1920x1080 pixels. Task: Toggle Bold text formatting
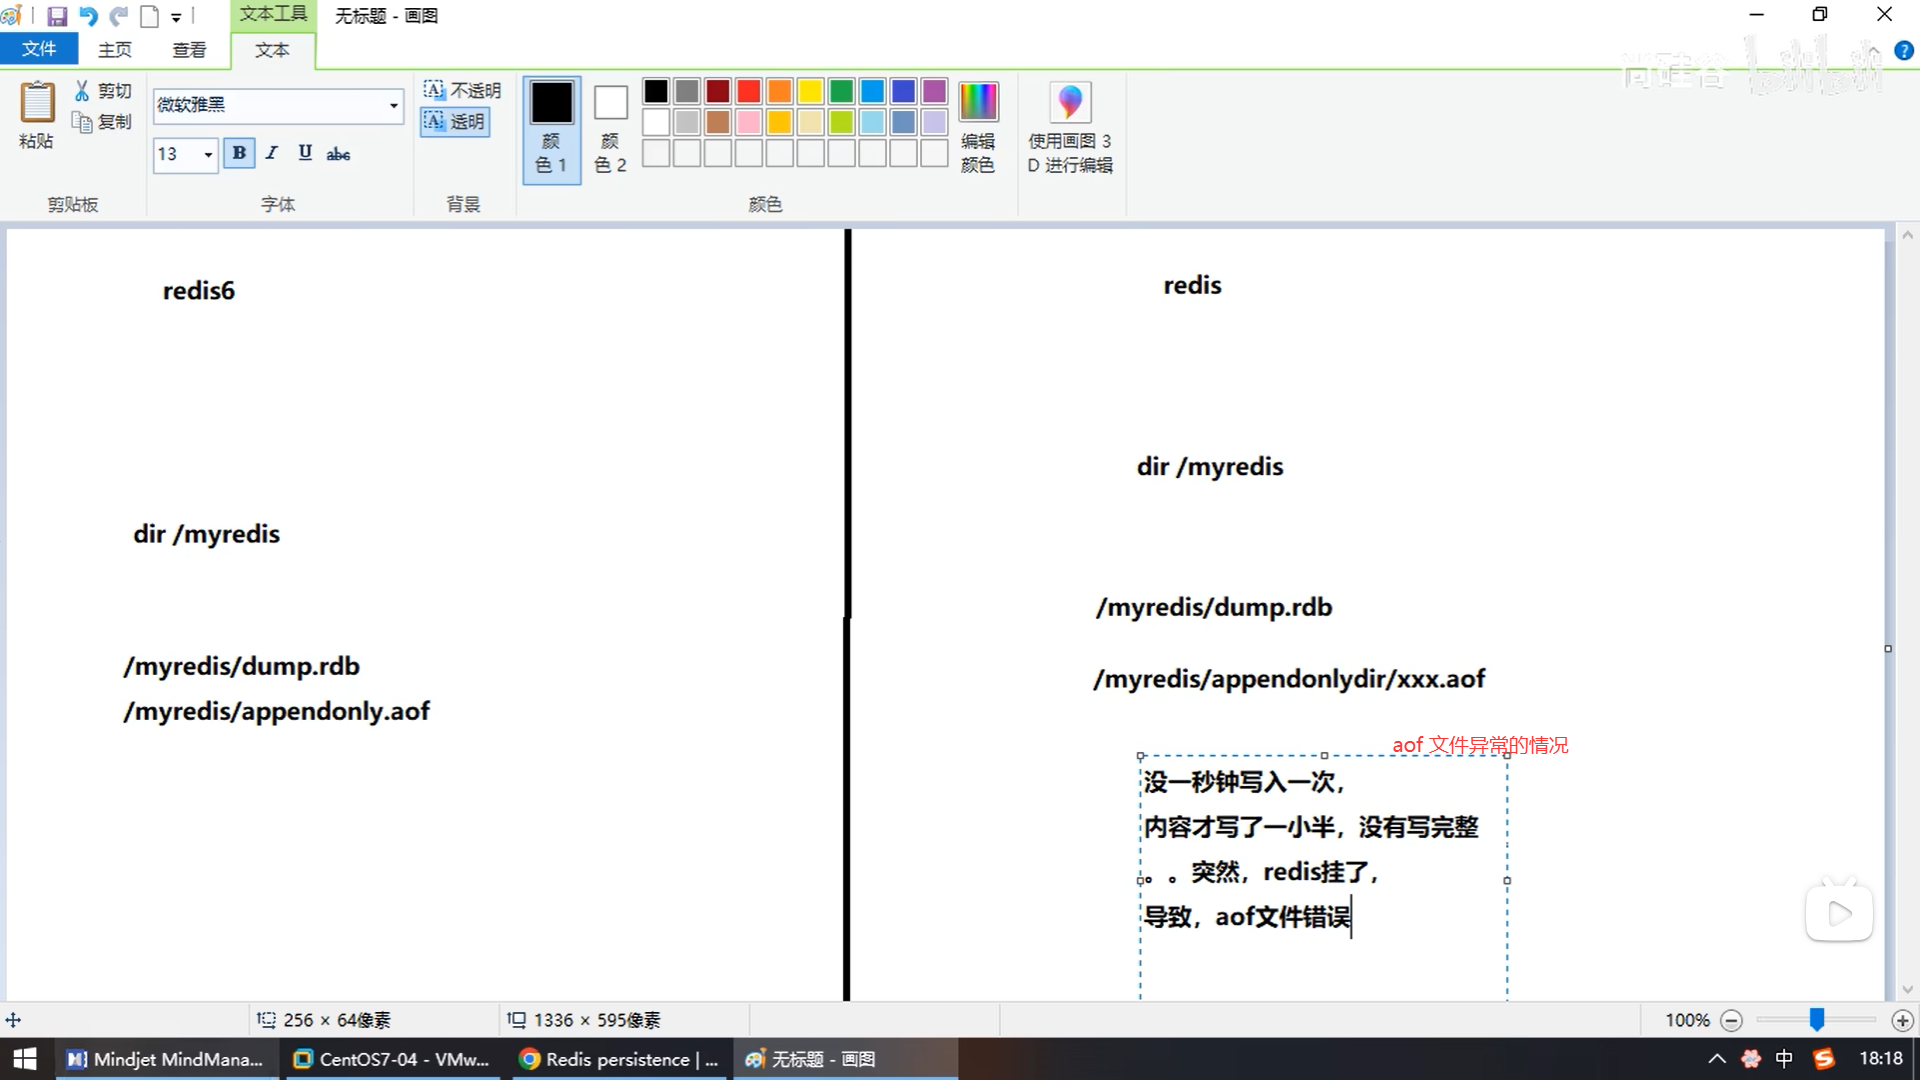(x=239, y=153)
